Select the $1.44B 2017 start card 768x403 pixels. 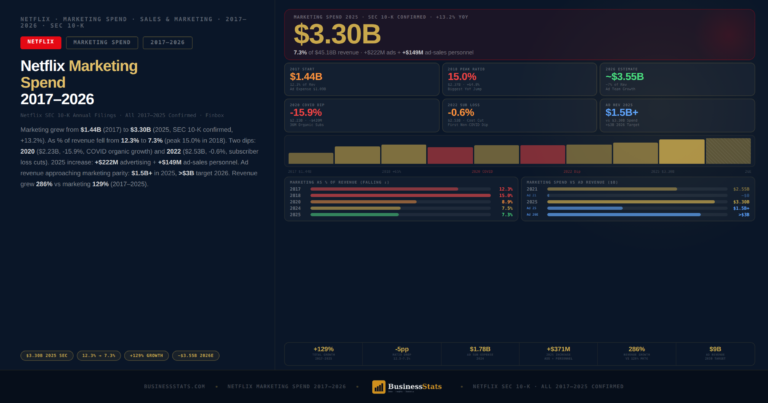pyautogui.click(x=362, y=79)
